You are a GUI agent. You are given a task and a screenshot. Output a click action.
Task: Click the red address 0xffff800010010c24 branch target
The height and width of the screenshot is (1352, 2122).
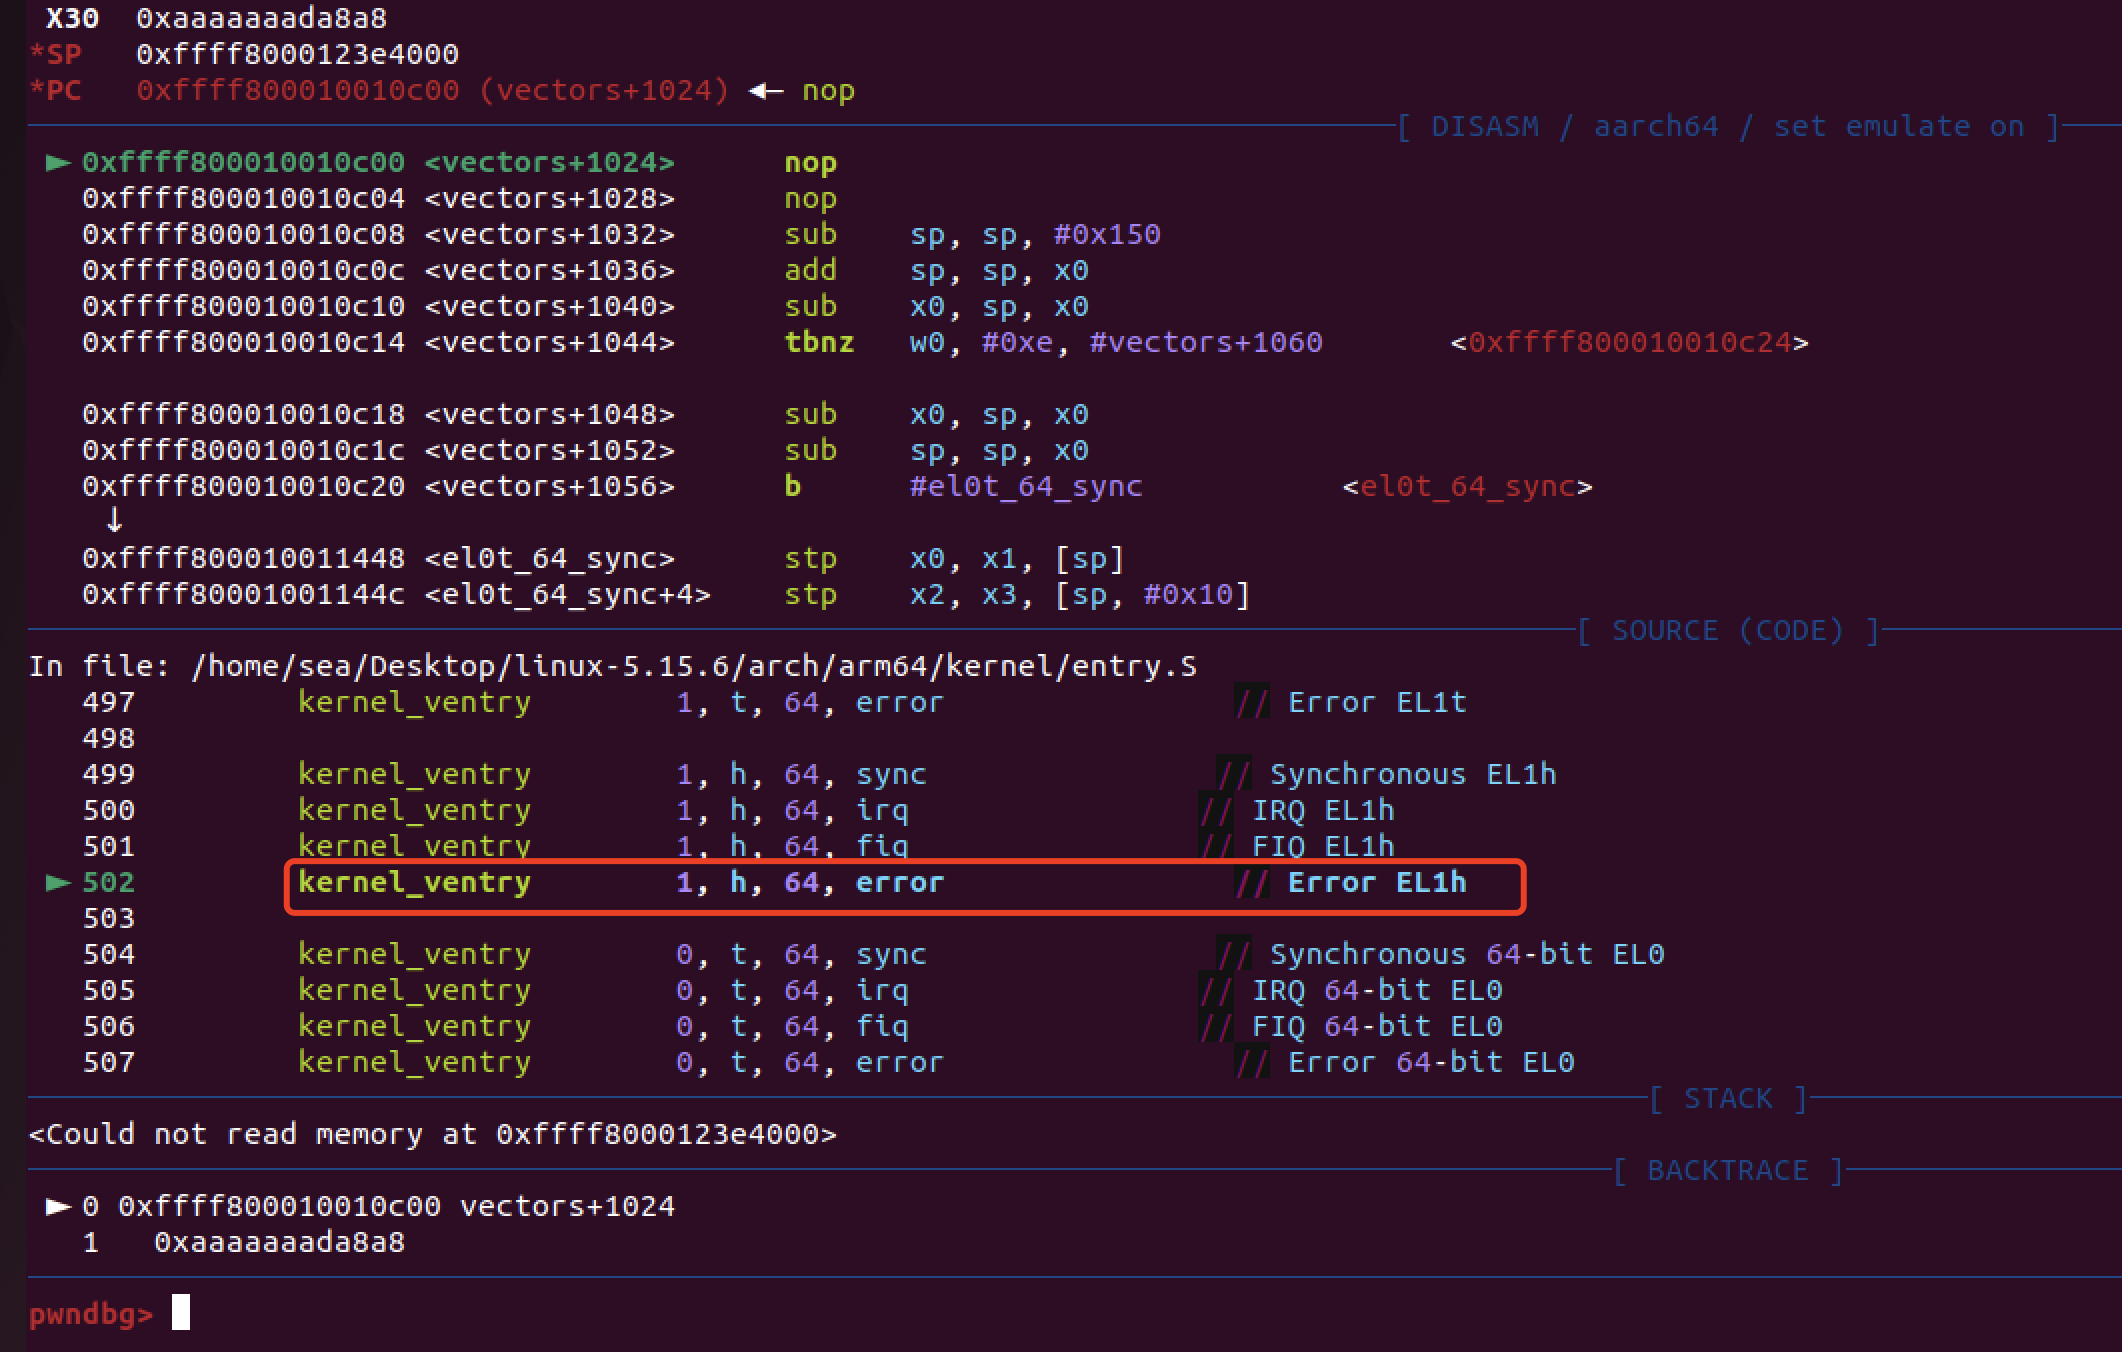(1630, 343)
